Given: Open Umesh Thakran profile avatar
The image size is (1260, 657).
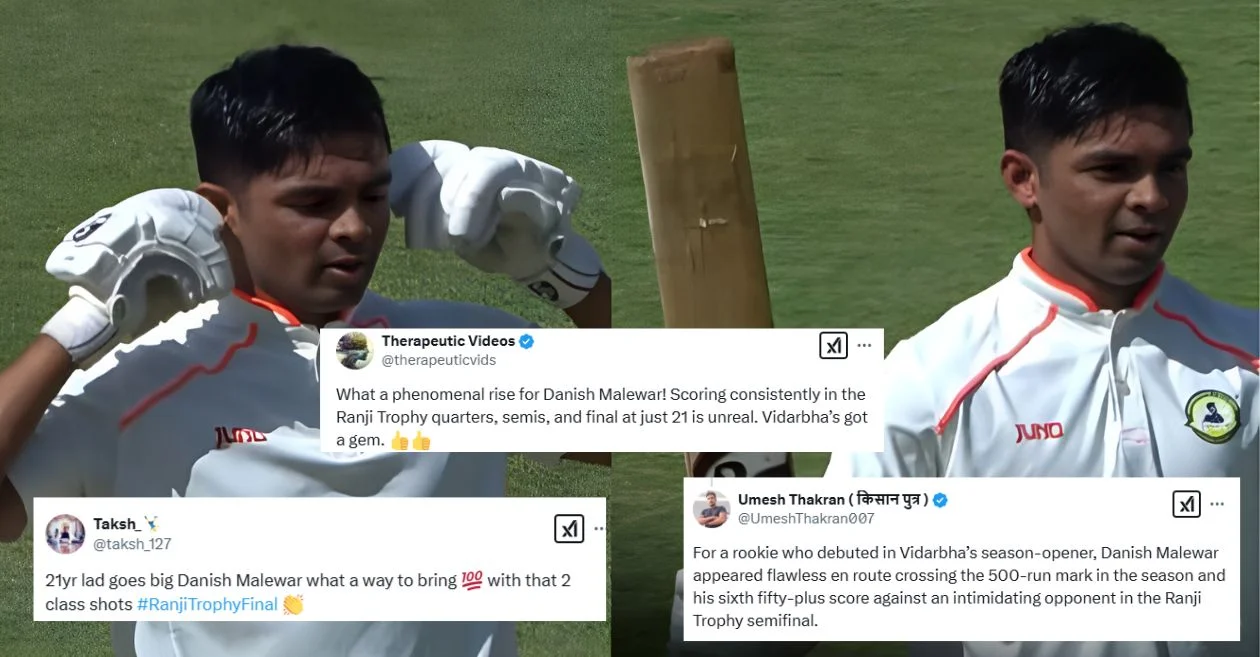Looking at the screenshot, I should tap(711, 508).
